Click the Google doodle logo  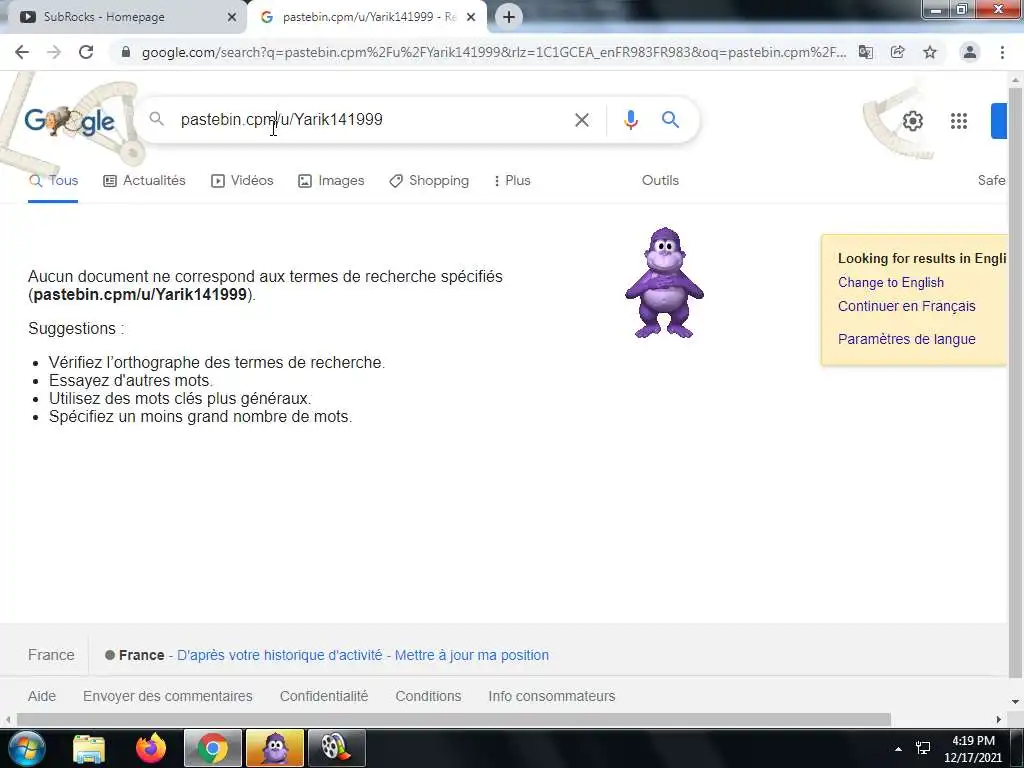[x=71, y=121]
